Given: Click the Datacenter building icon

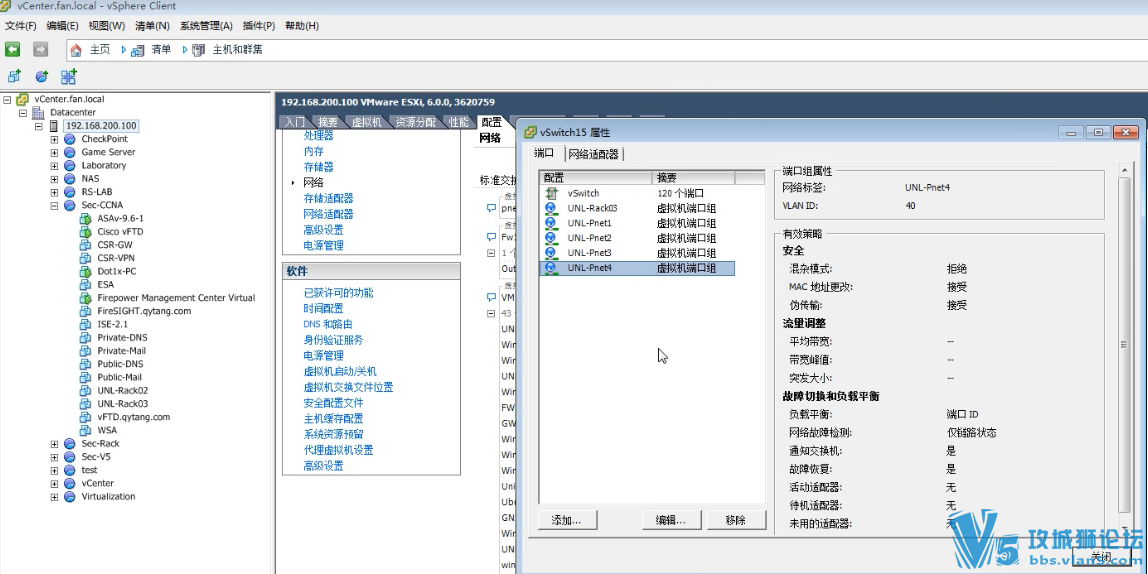Looking at the screenshot, I should tap(39, 113).
